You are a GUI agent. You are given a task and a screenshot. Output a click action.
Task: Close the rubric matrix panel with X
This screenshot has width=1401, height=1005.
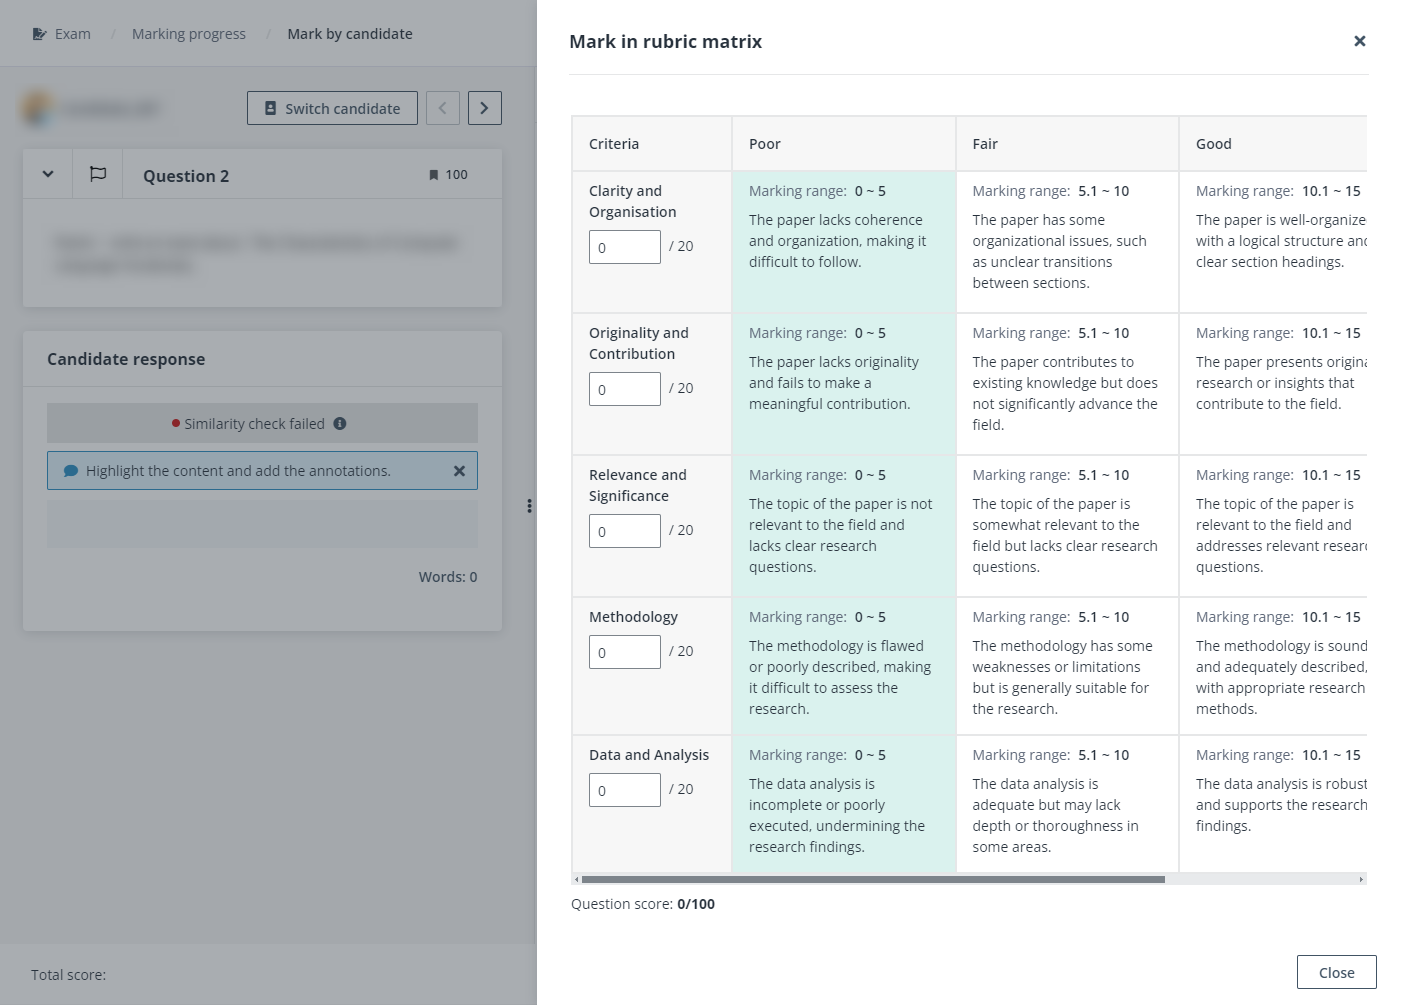1359,41
